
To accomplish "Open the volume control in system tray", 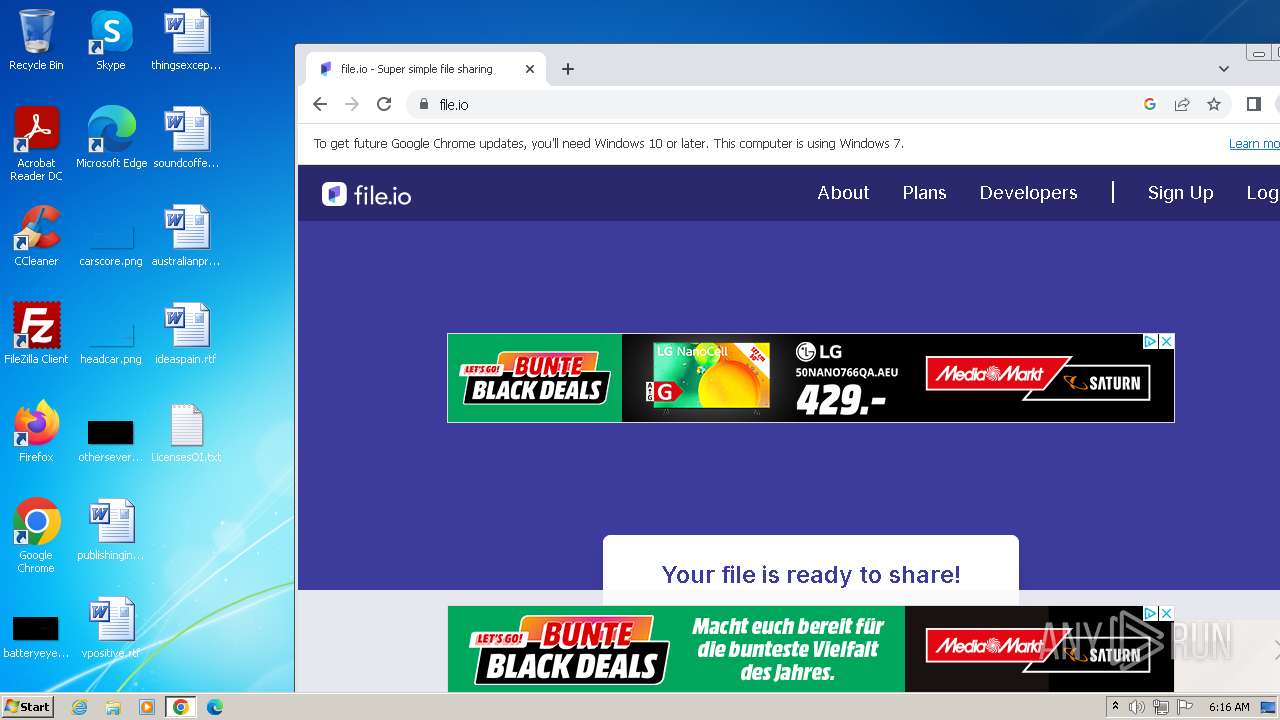I will click(1137, 707).
